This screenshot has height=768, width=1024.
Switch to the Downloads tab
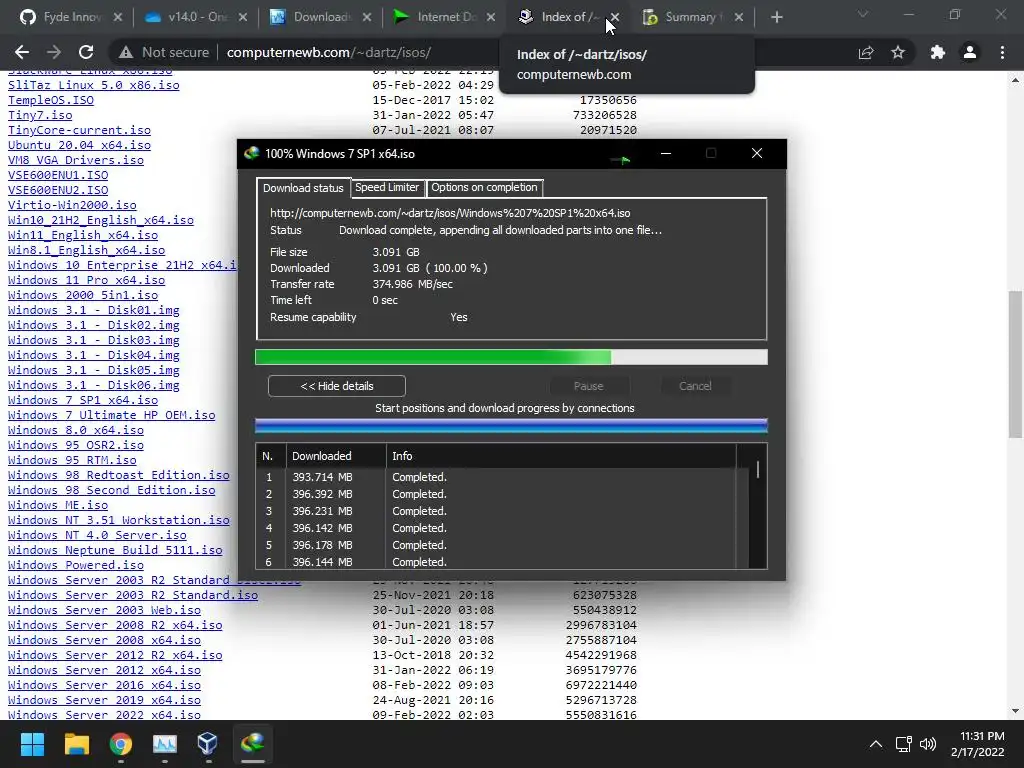(x=313, y=17)
